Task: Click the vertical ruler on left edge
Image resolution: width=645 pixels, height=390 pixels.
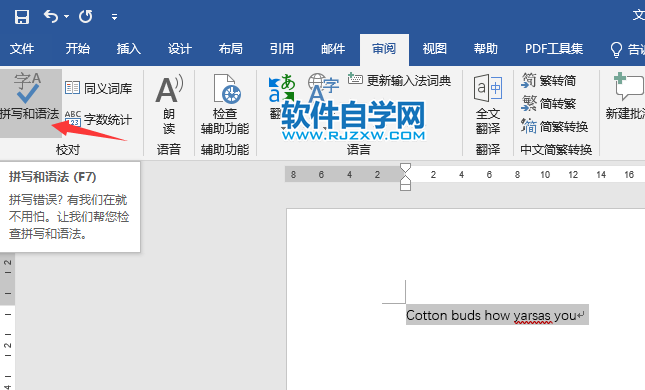Action: tap(7, 321)
